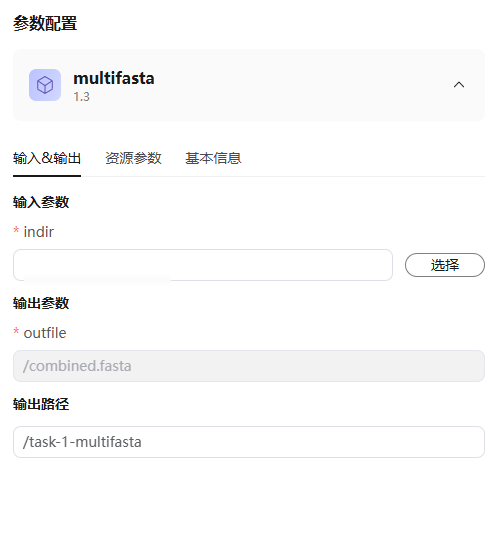Click the multifasta title text

point(114,78)
